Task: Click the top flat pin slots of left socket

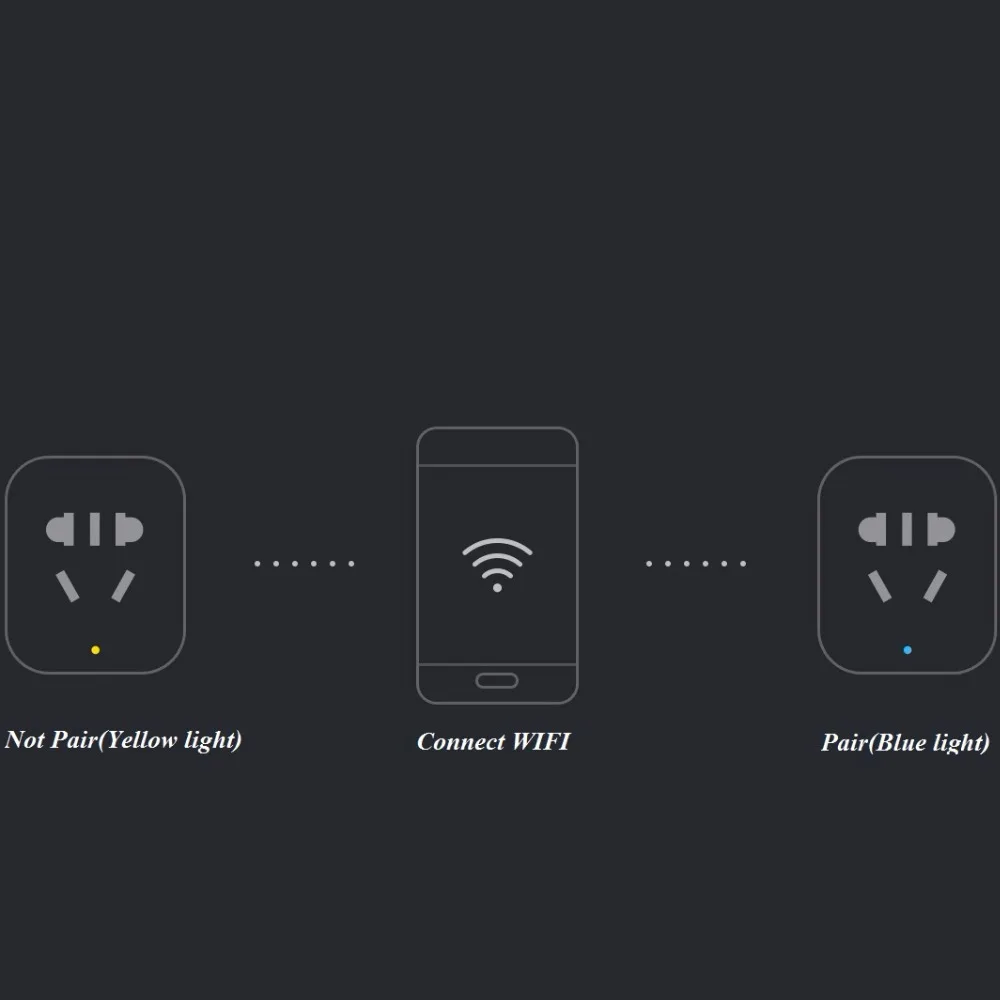Action: coord(94,529)
